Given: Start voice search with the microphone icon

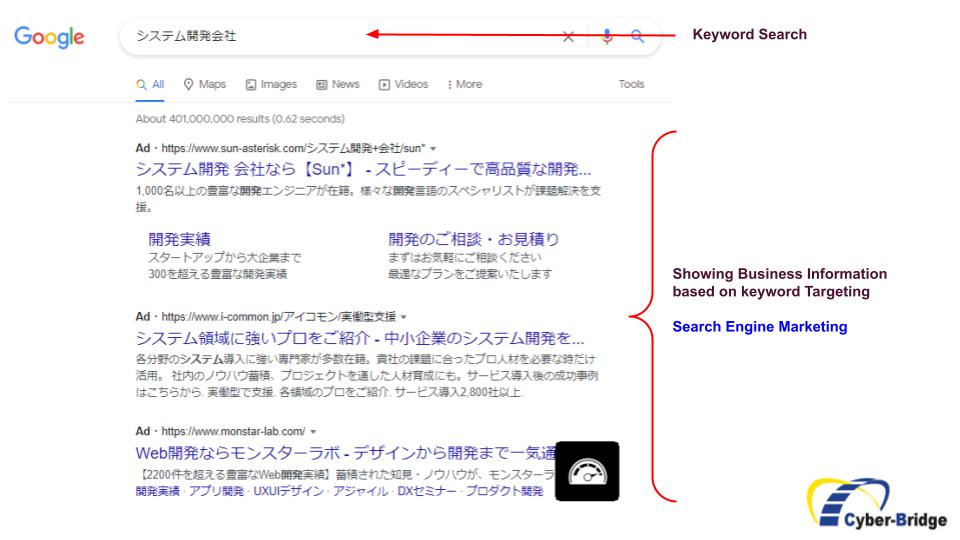Looking at the screenshot, I should pos(607,36).
